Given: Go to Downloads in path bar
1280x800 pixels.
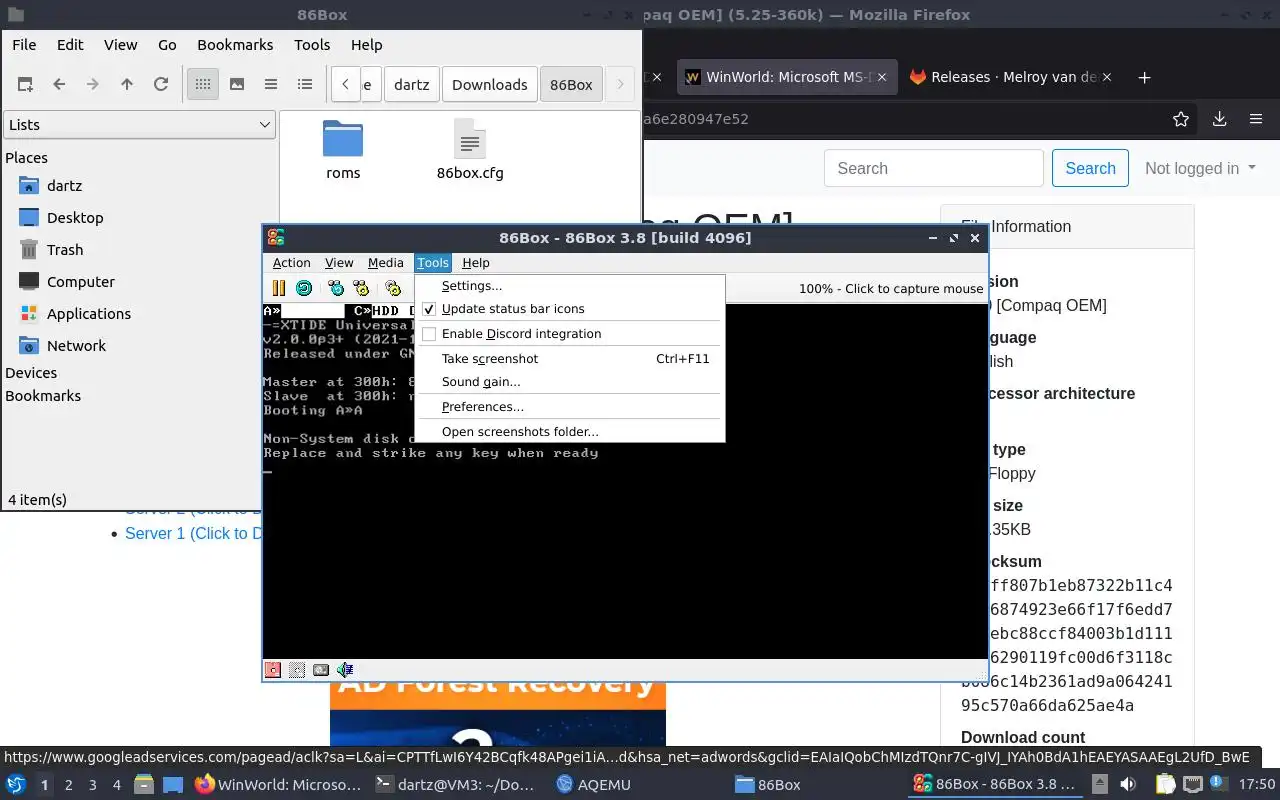Looking at the screenshot, I should tap(490, 85).
